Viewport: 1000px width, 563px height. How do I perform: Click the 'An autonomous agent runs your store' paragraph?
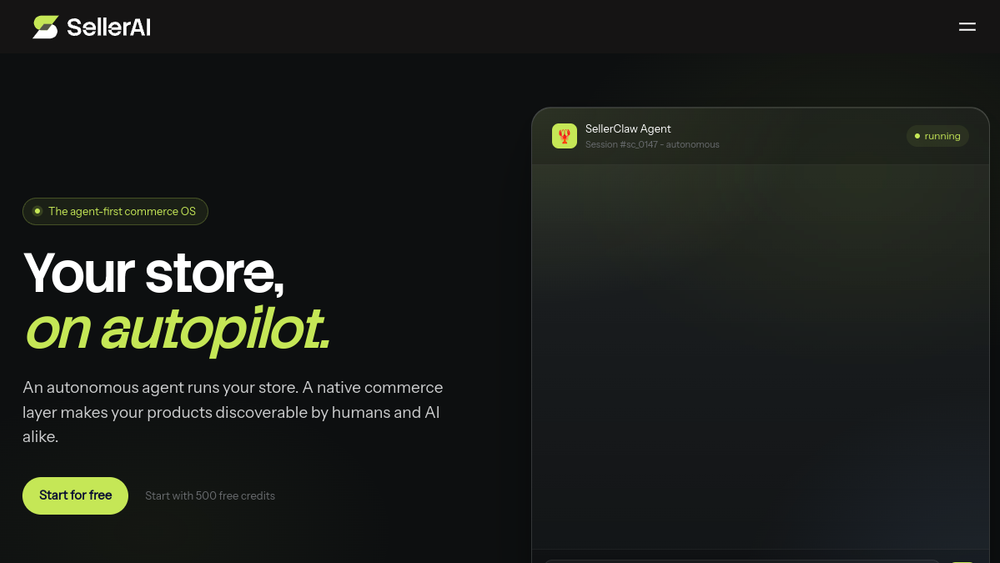tap(233, 412)
